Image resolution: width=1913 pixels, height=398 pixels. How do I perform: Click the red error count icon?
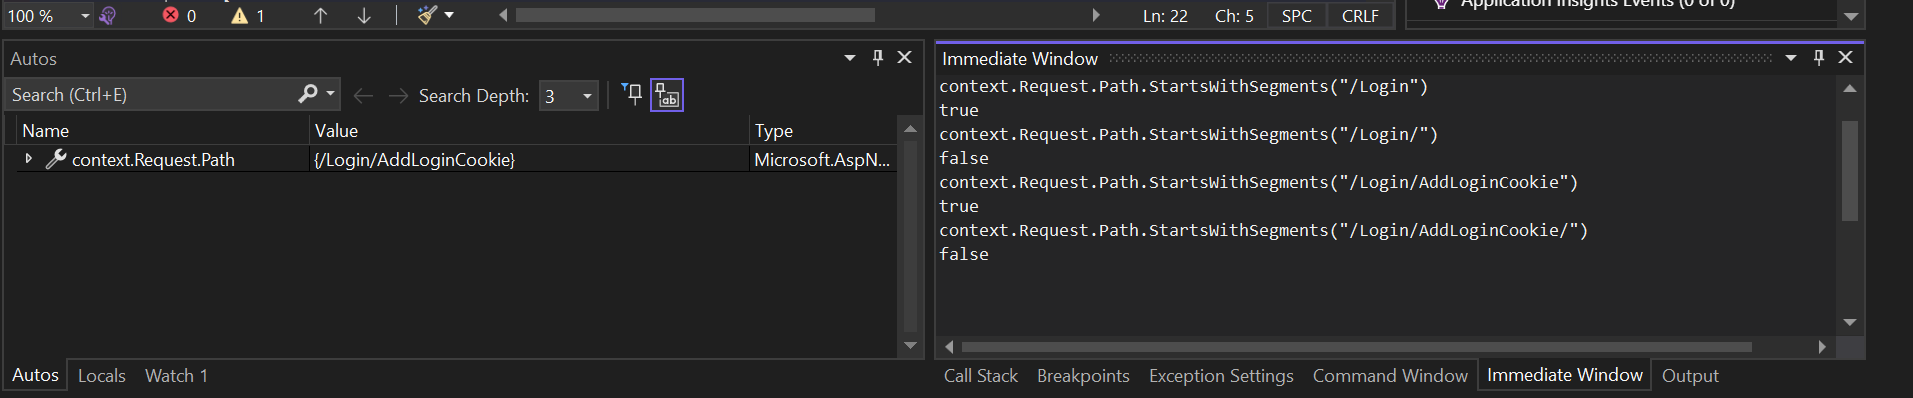[x=171, y=16]
